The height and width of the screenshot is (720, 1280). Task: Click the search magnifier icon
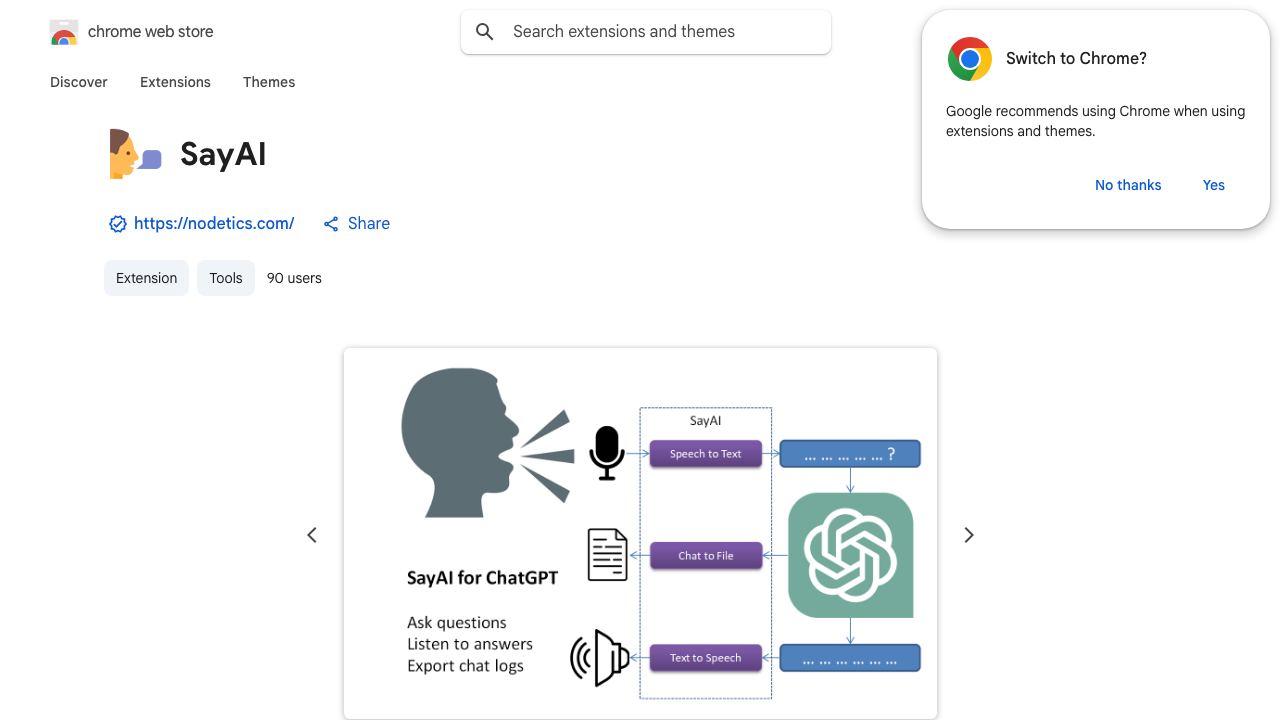(485, 32)
